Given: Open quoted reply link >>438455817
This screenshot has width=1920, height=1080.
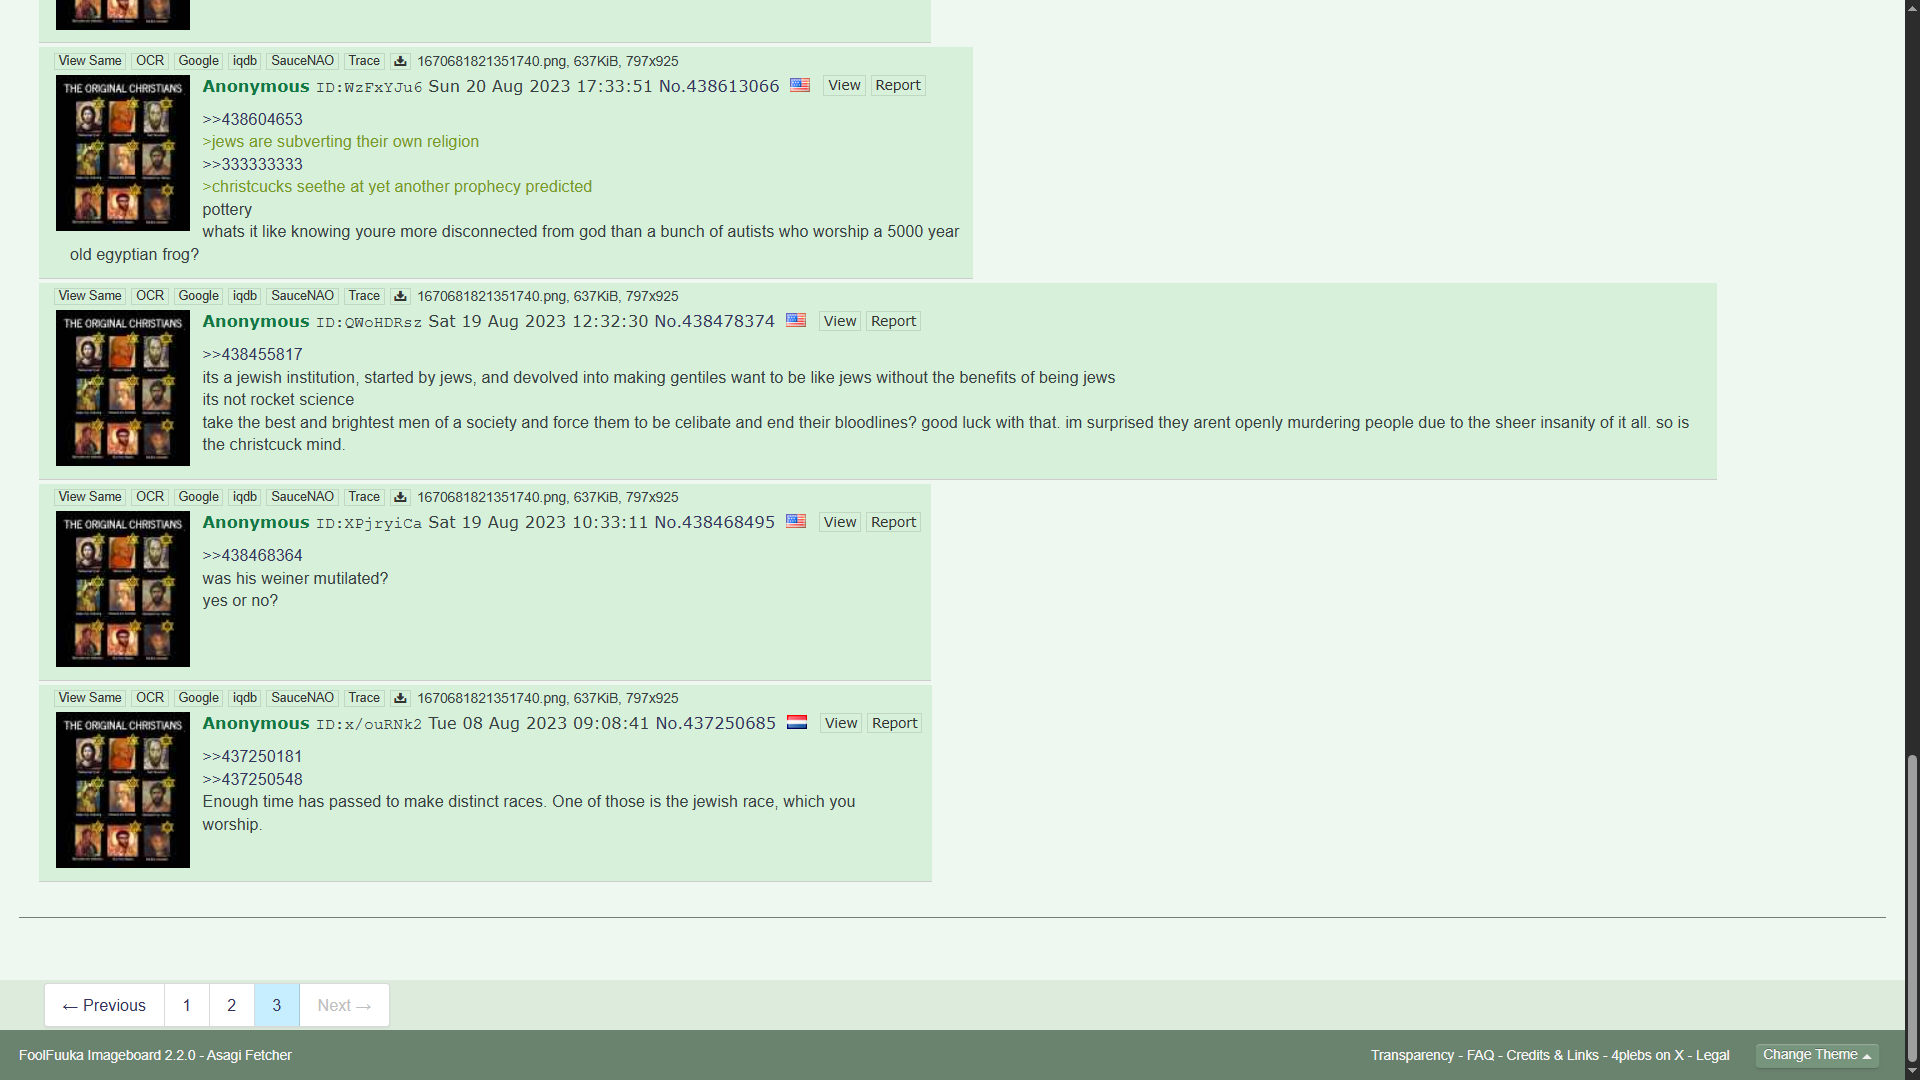Looking at the screenshot, I should (252, 354).
